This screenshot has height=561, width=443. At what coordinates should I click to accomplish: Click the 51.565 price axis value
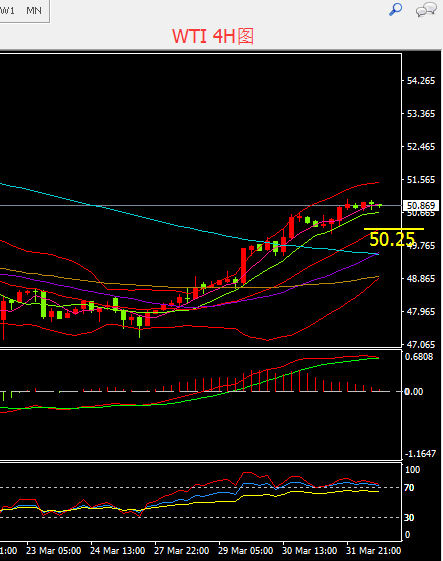[421, 179]
